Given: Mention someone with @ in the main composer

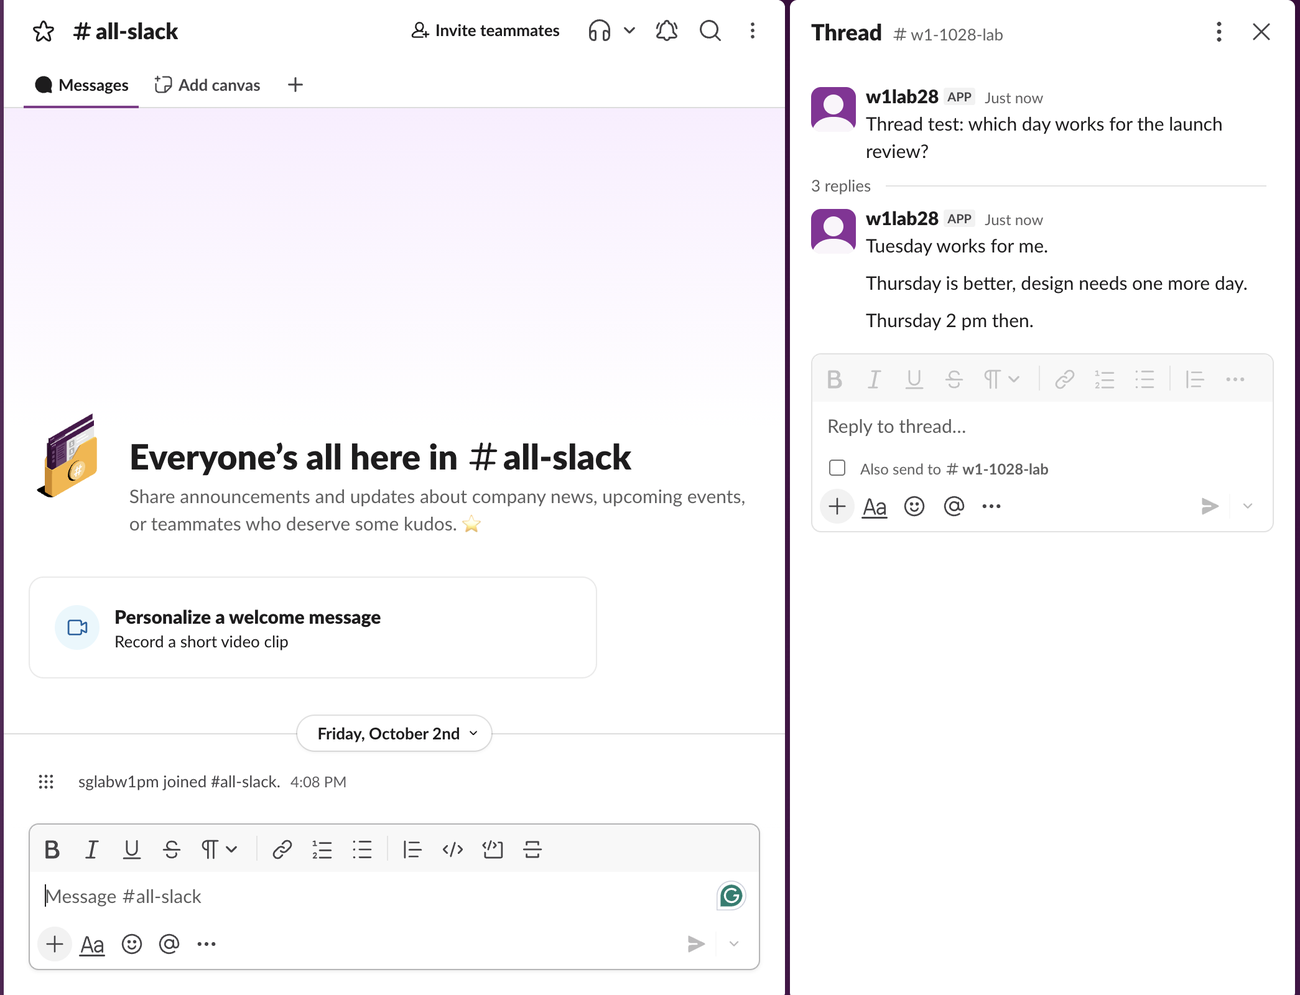Looking at the screenshot, I should (x=169, y=944).
